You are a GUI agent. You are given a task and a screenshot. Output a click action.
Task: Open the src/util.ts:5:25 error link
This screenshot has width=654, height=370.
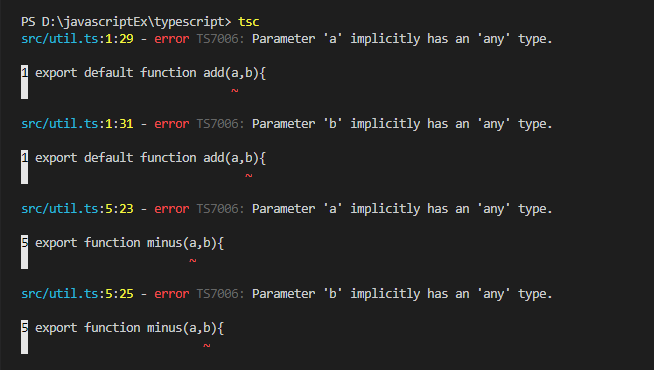[77, 294]
